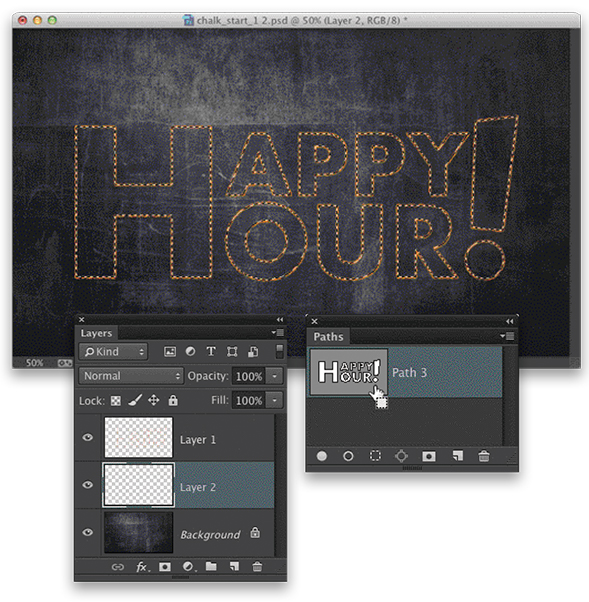
Task: Open the Normal blend mode dropdown
Action: point(131,376)
